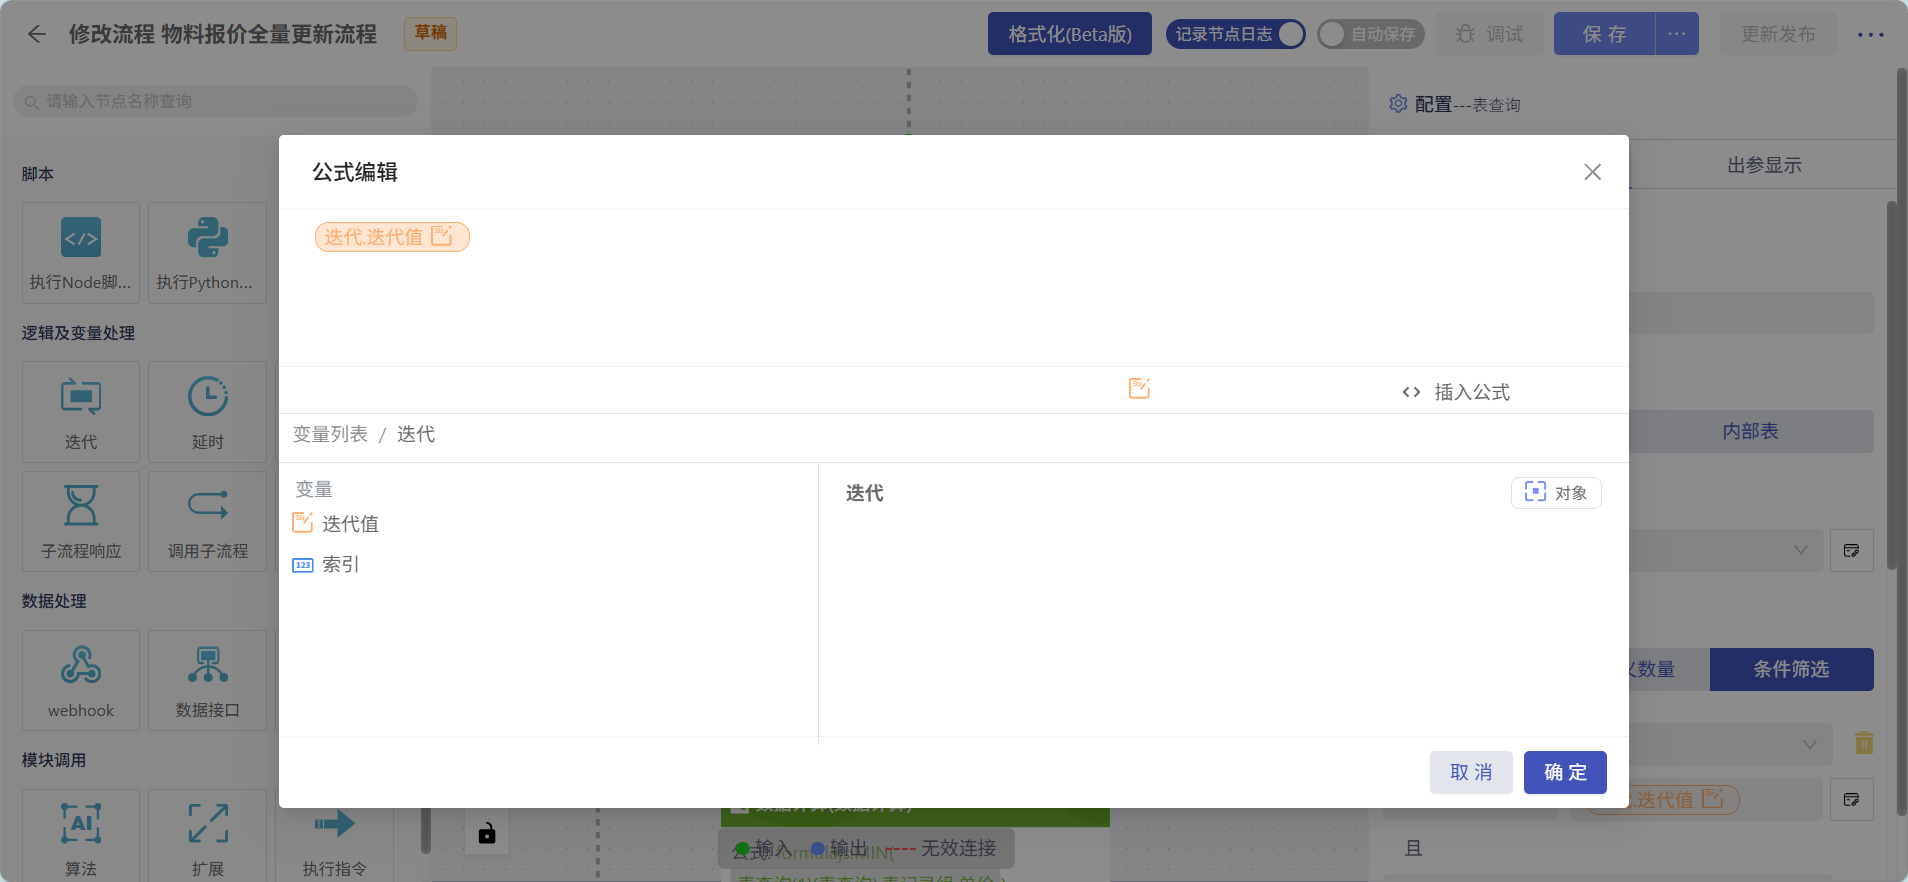Click the 更新发布 button
The image size is (1908, 882).
coord(1778,34)
